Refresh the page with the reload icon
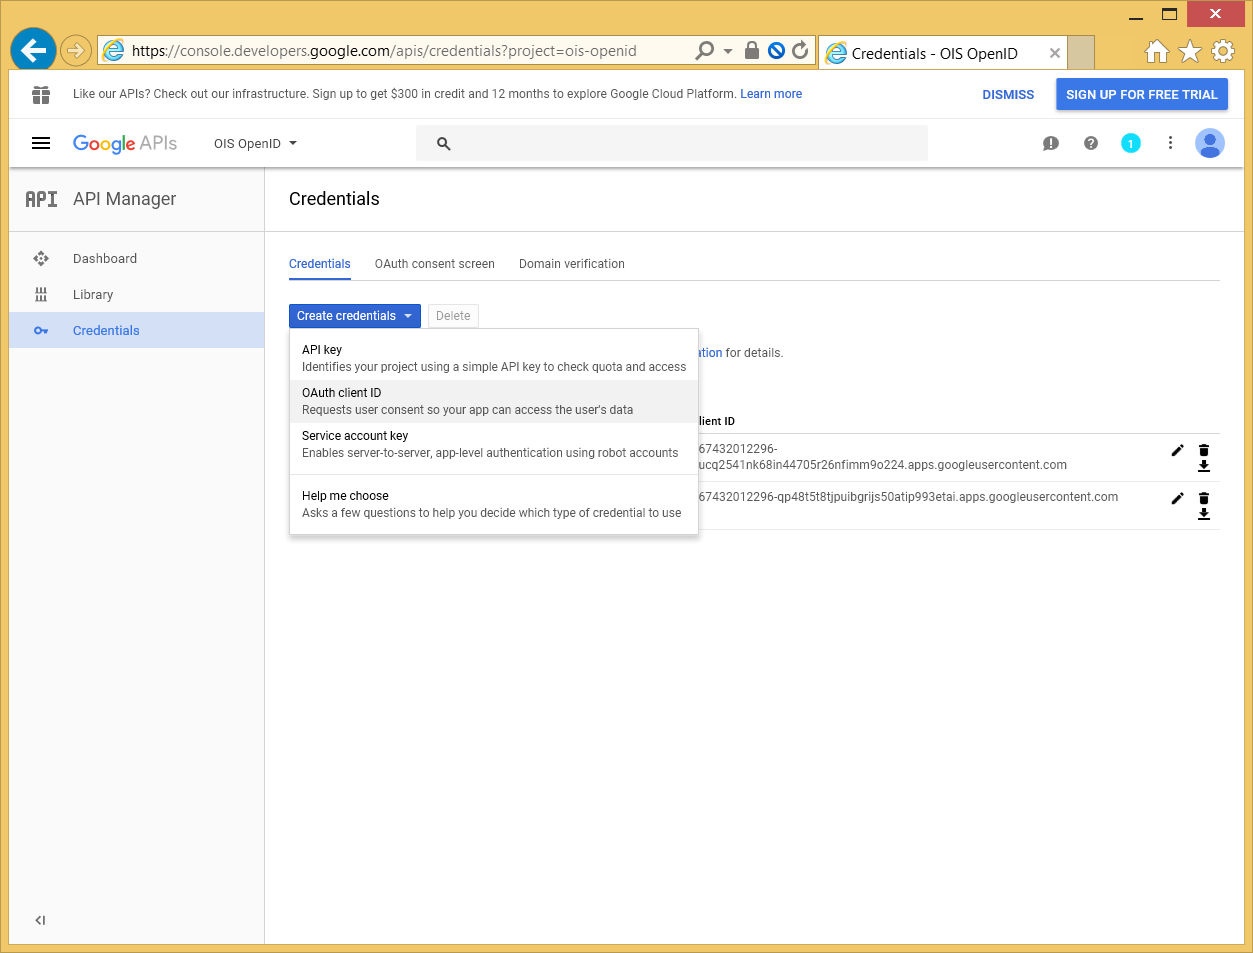This screenshot has width=1253, height=953. coord(800,50)
